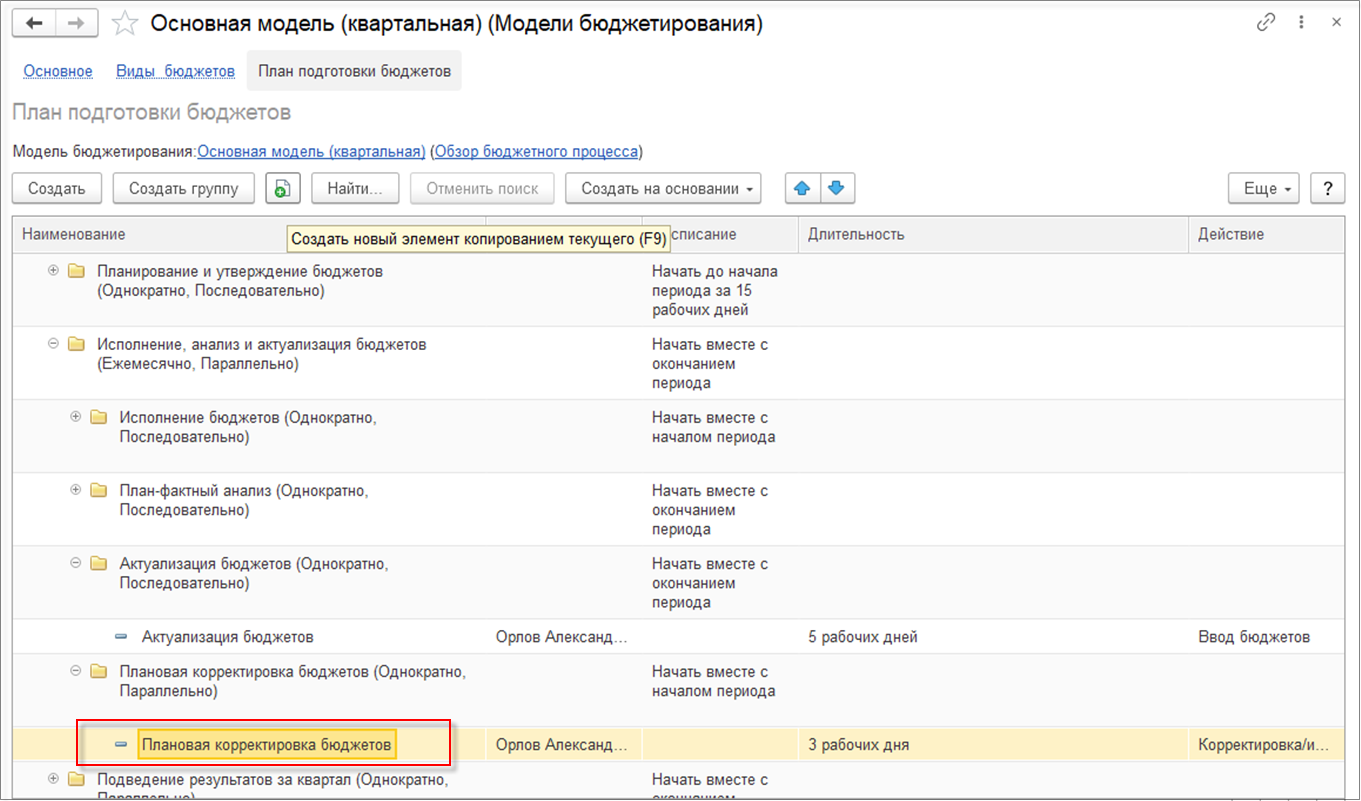The height and width of the screenshot is (801, 1361).
Task: Expand 'Планирование и утверждение бюджетов' group
Action: point(53,271)
